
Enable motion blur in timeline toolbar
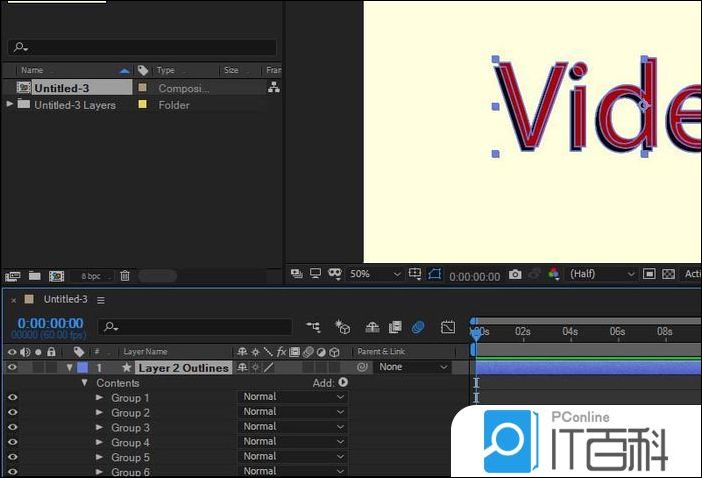pyautogui.click(x=418, y=327)
